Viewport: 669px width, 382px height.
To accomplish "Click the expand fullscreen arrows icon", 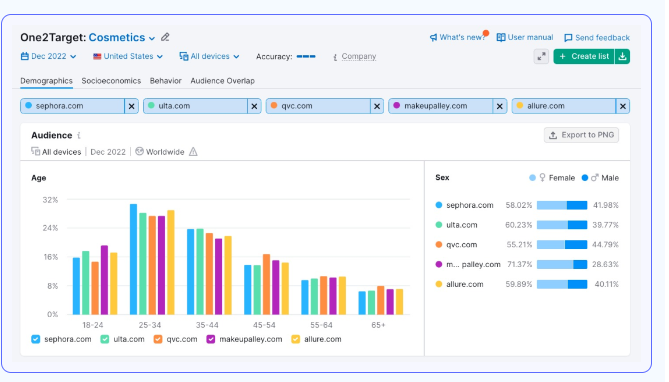I will (x=541, y=56).
